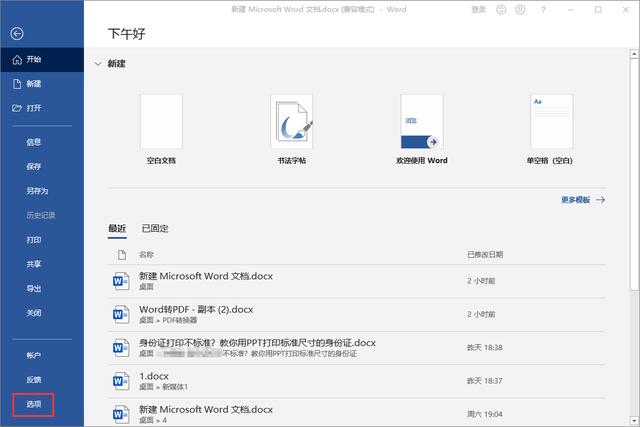The height and width of the screenshot is (427, 640).
Task: Open the 1.docx file name
Action: tap(154, 376)
